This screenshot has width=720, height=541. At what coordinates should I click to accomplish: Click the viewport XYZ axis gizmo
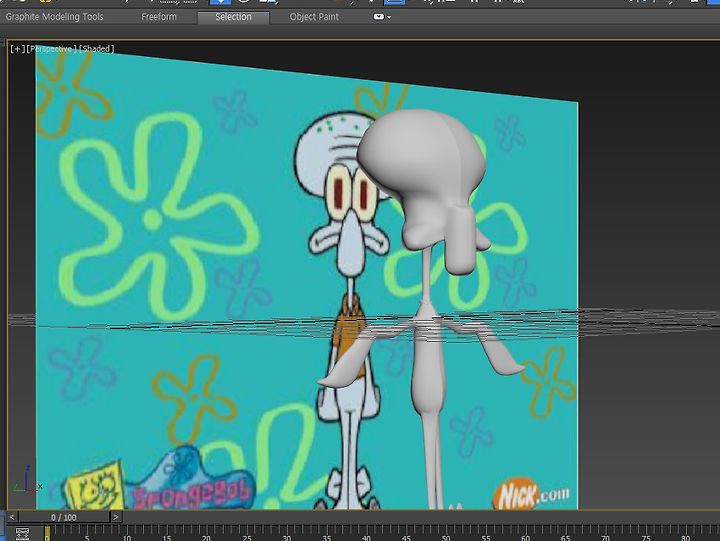28,480
